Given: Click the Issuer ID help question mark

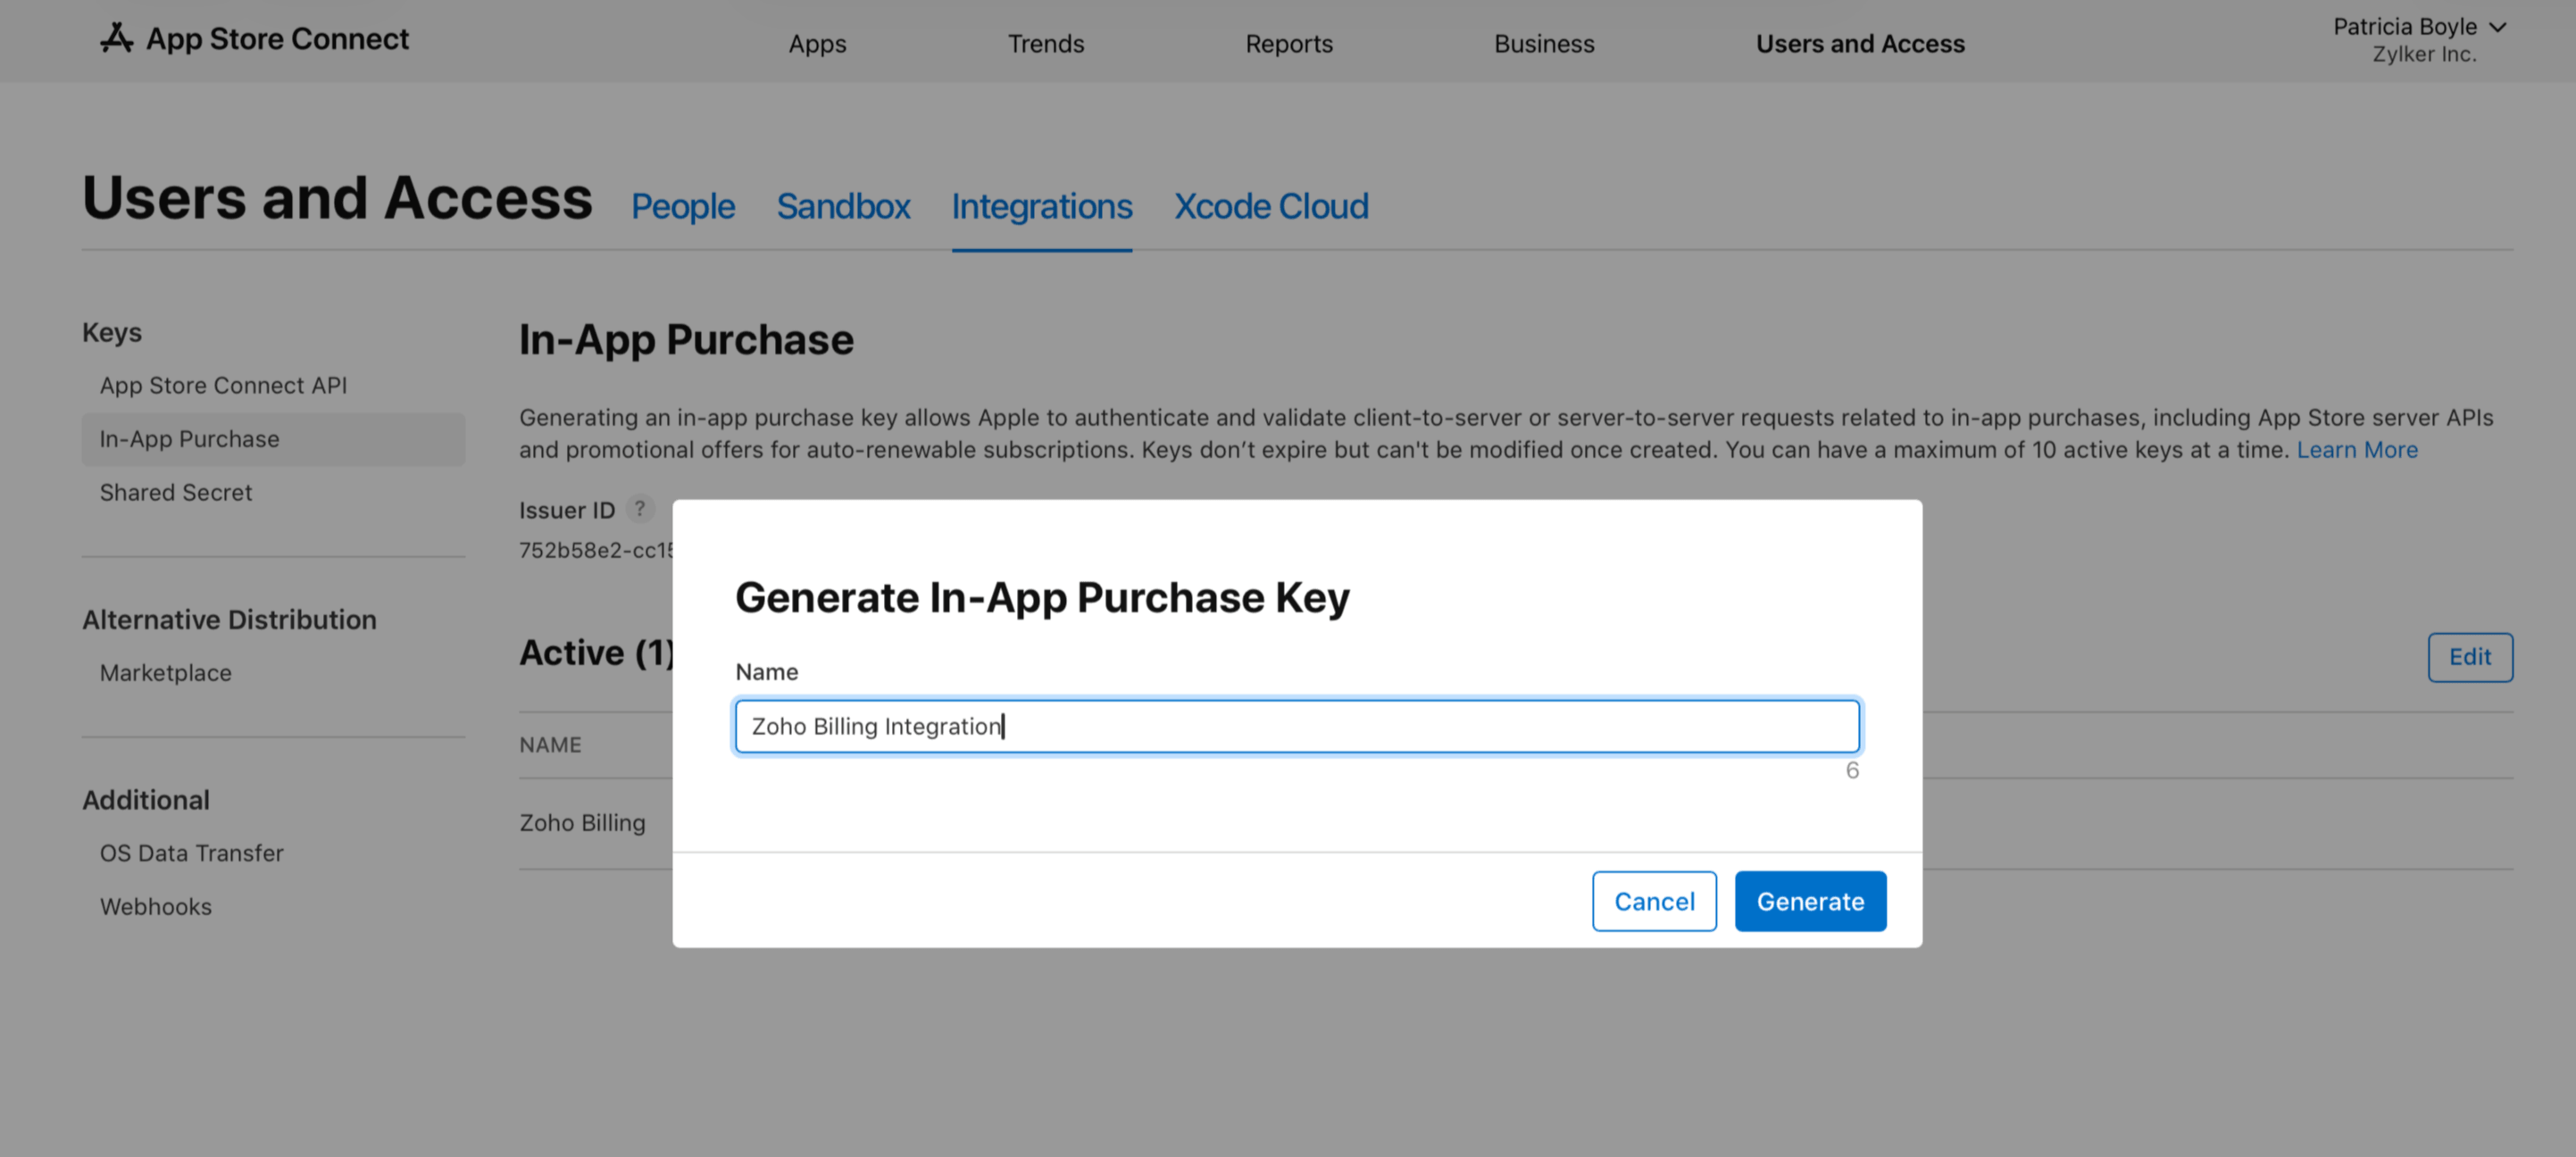Looking at the screenshot, I should [640, 509].
